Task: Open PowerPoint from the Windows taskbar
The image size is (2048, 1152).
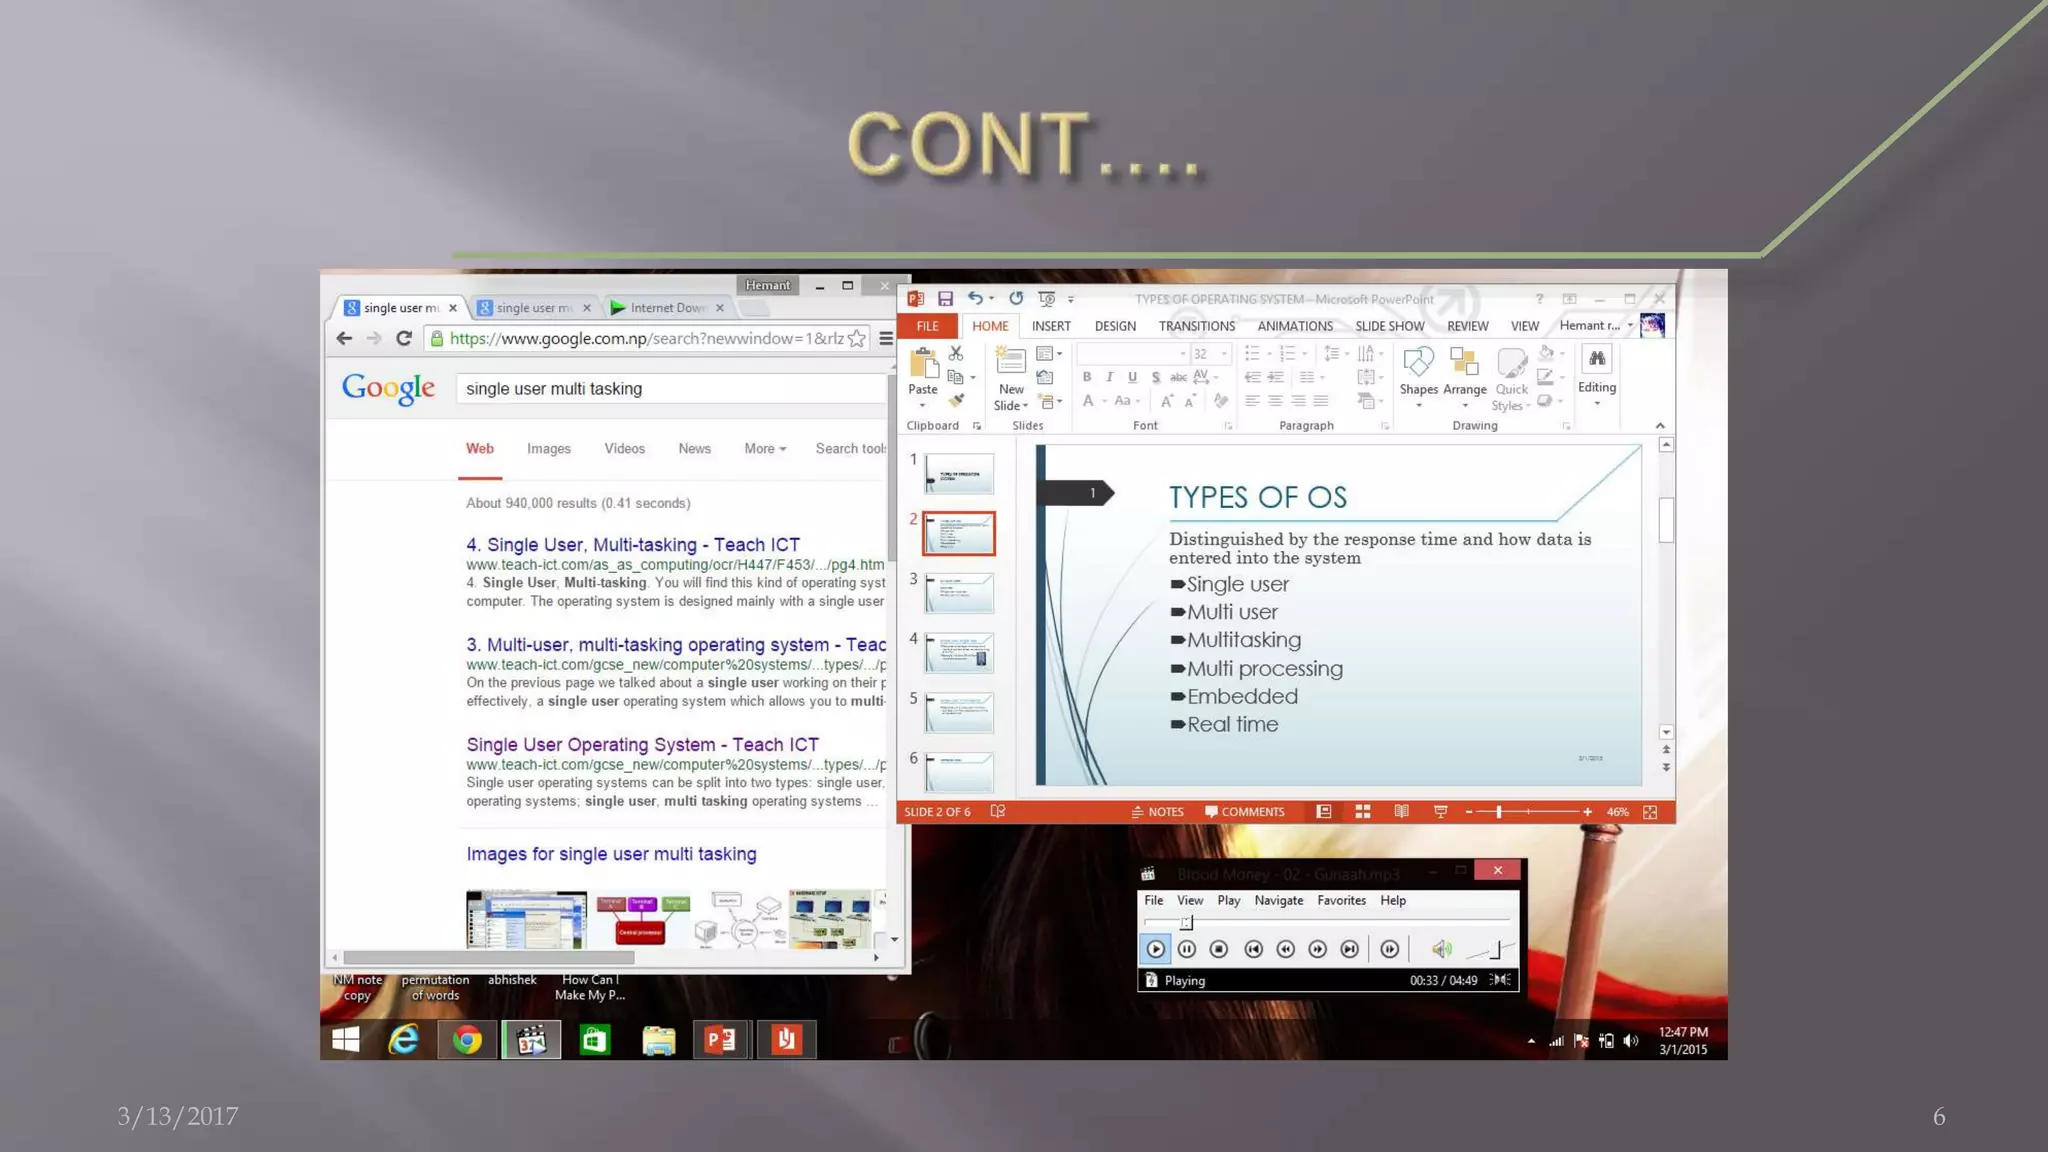Action: coord(721,1040)
